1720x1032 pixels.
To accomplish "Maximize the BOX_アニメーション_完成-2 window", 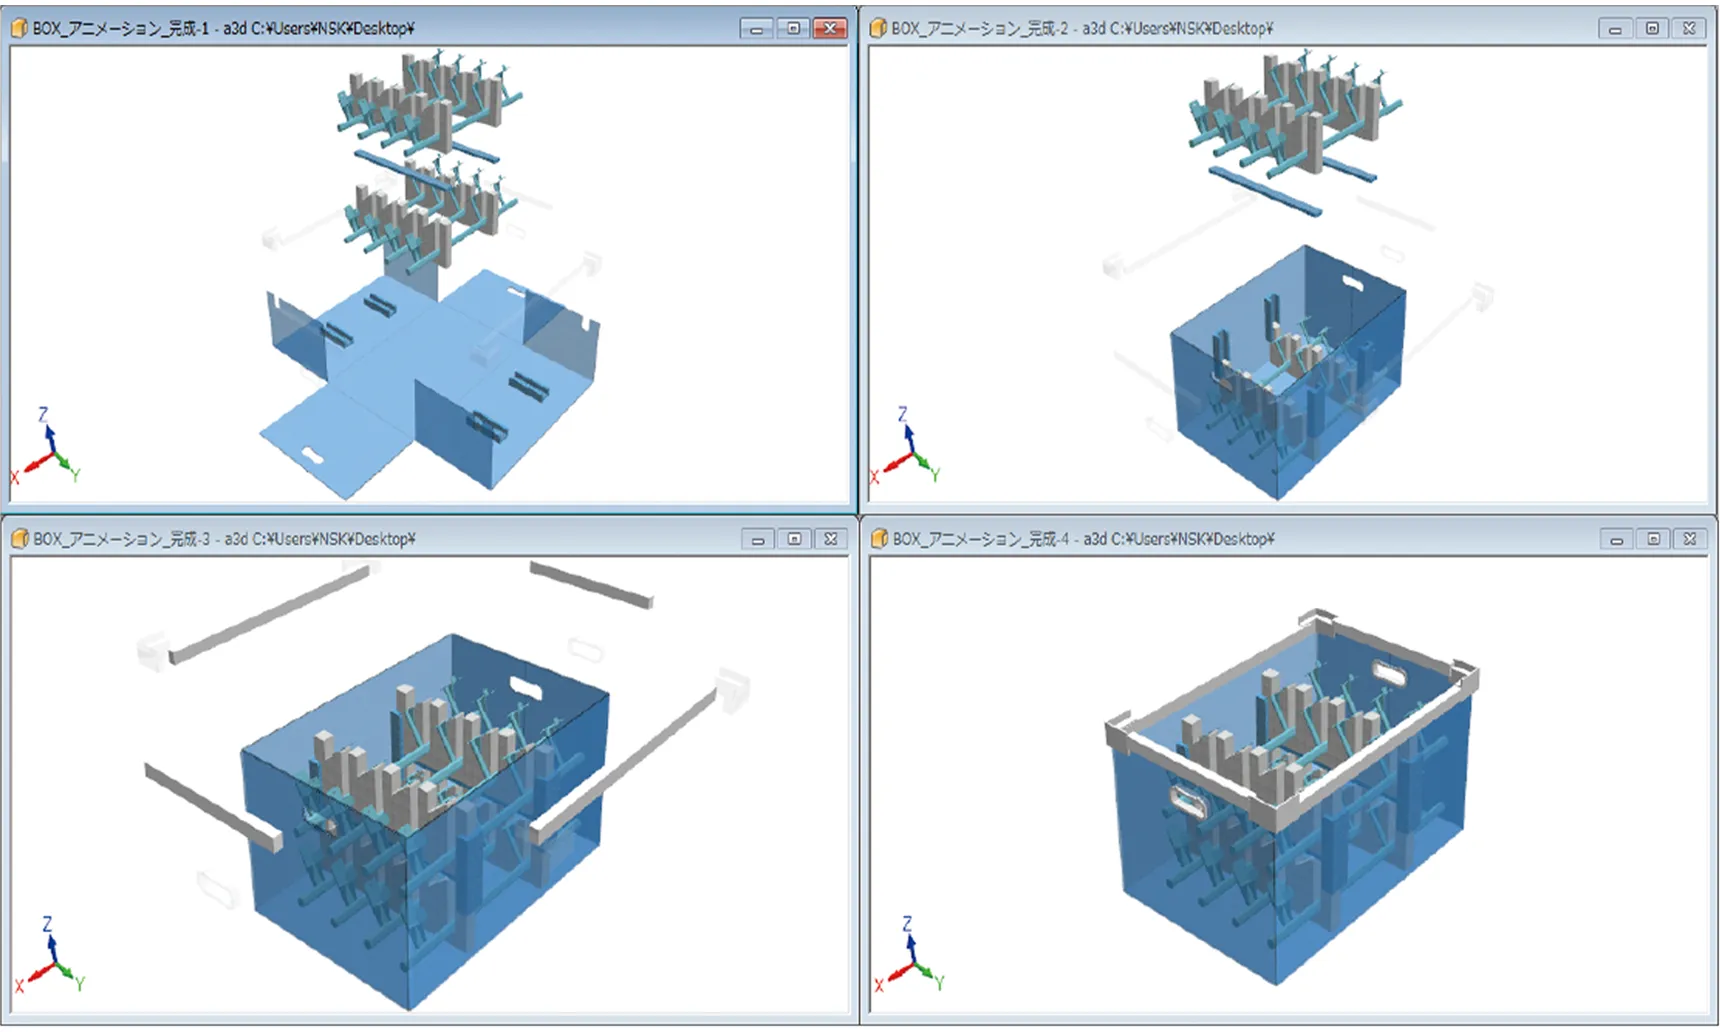I will [x=1652, y=29].
